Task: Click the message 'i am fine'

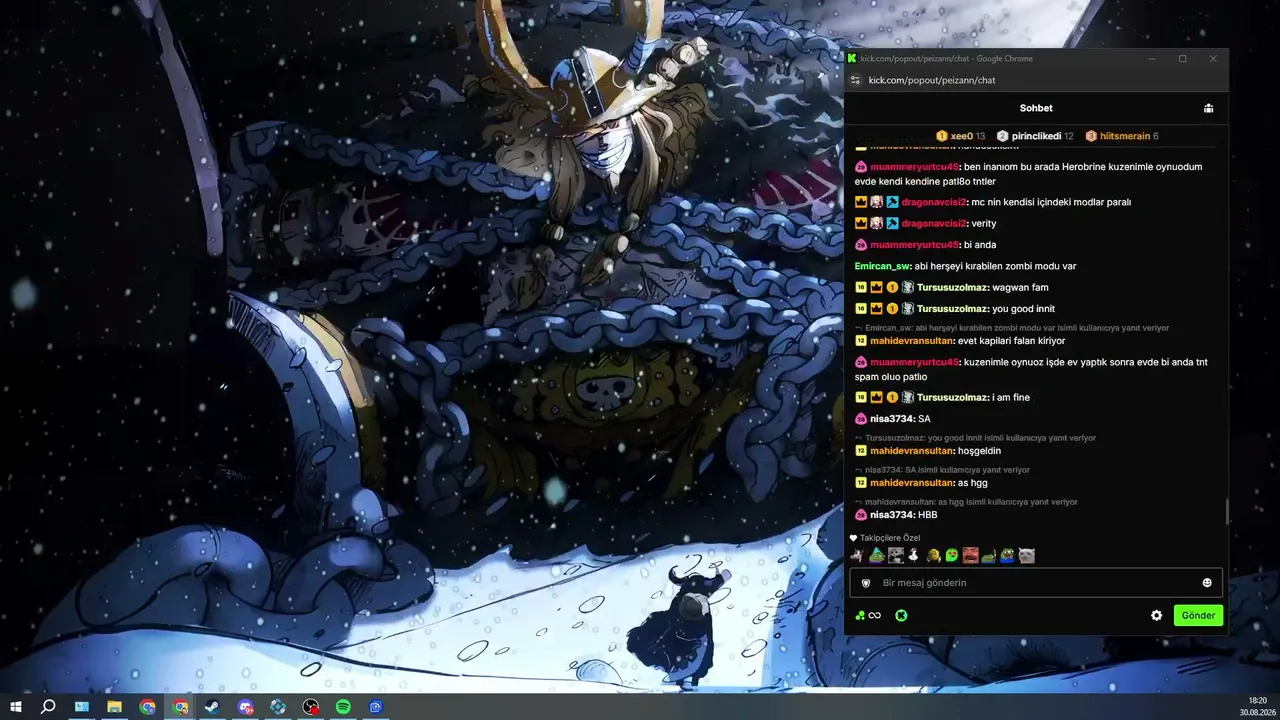Action: pos(1011,398)
